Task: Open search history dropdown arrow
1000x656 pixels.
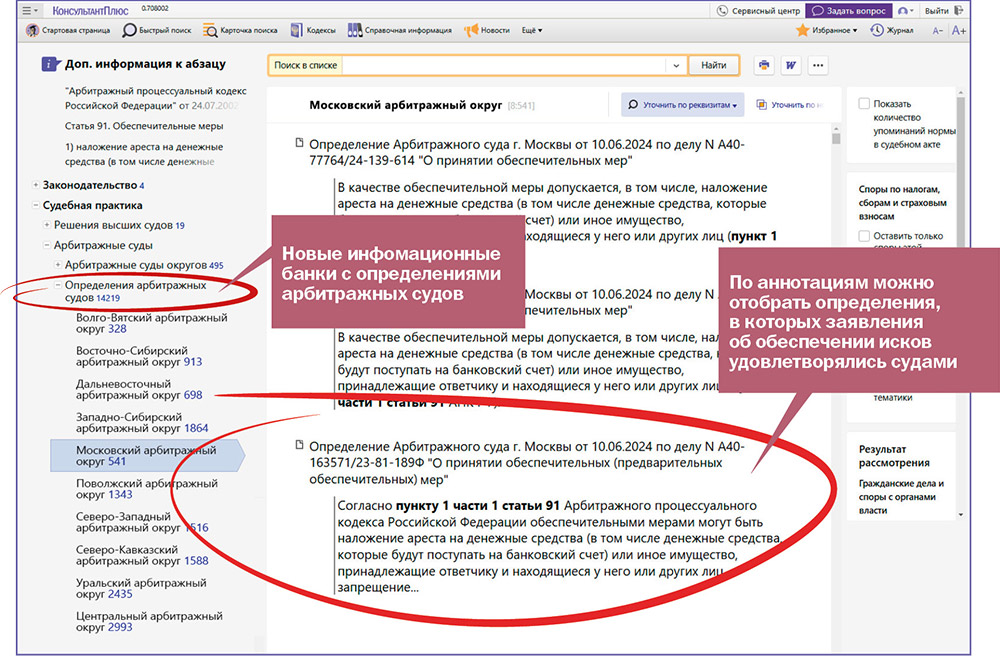Action: coord(676,65)
